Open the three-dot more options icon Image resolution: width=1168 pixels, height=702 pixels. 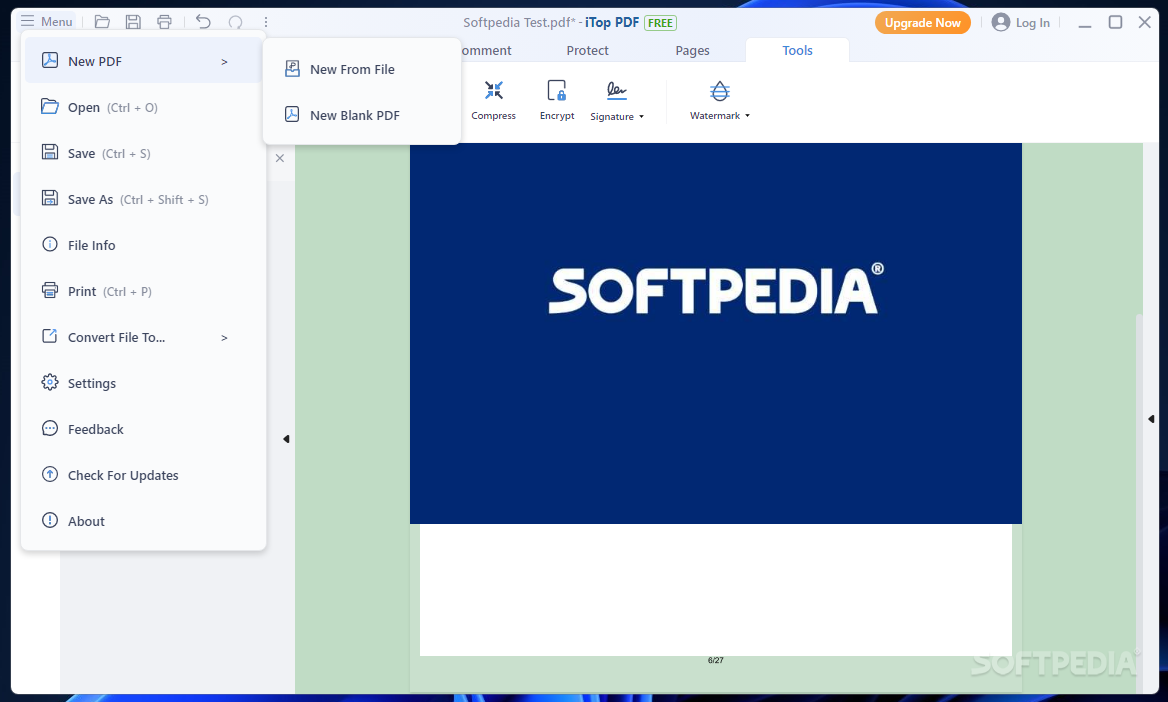266,22
